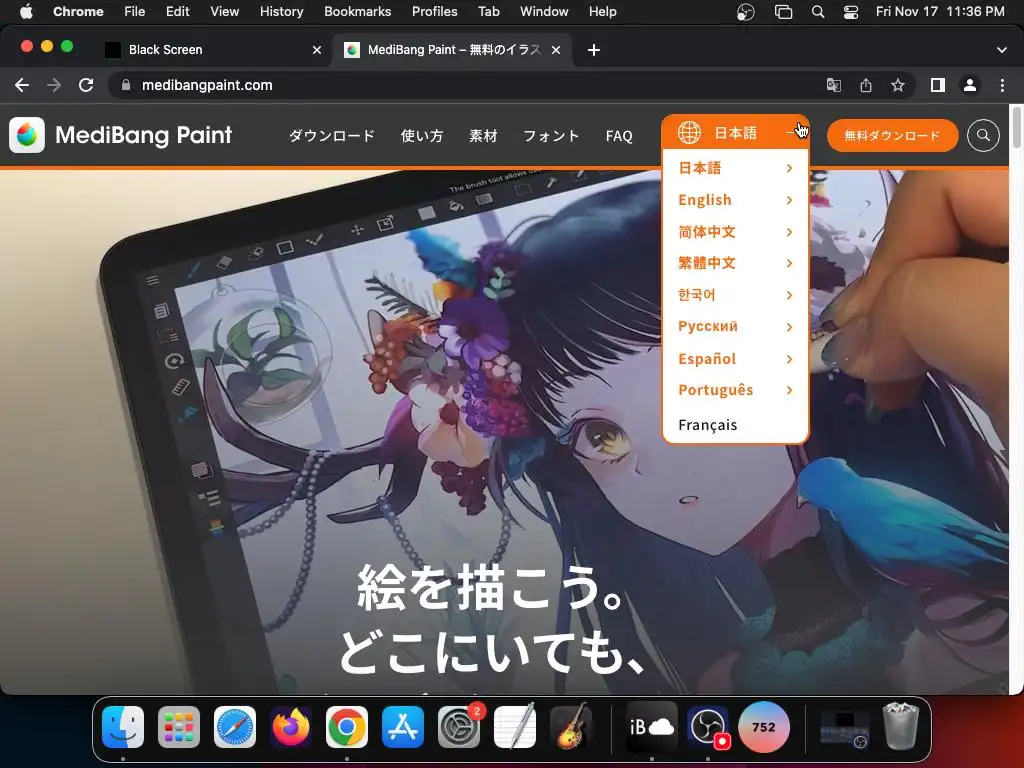
Task: Click the orange 無料ダウンロード button
Action: coord(892,136)
